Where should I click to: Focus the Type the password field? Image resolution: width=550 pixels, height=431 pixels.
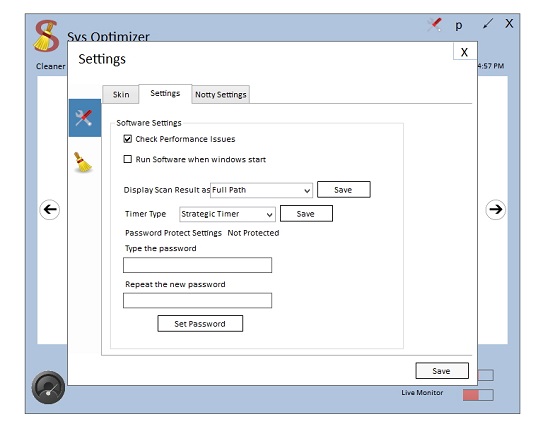[x=197, y=265]
